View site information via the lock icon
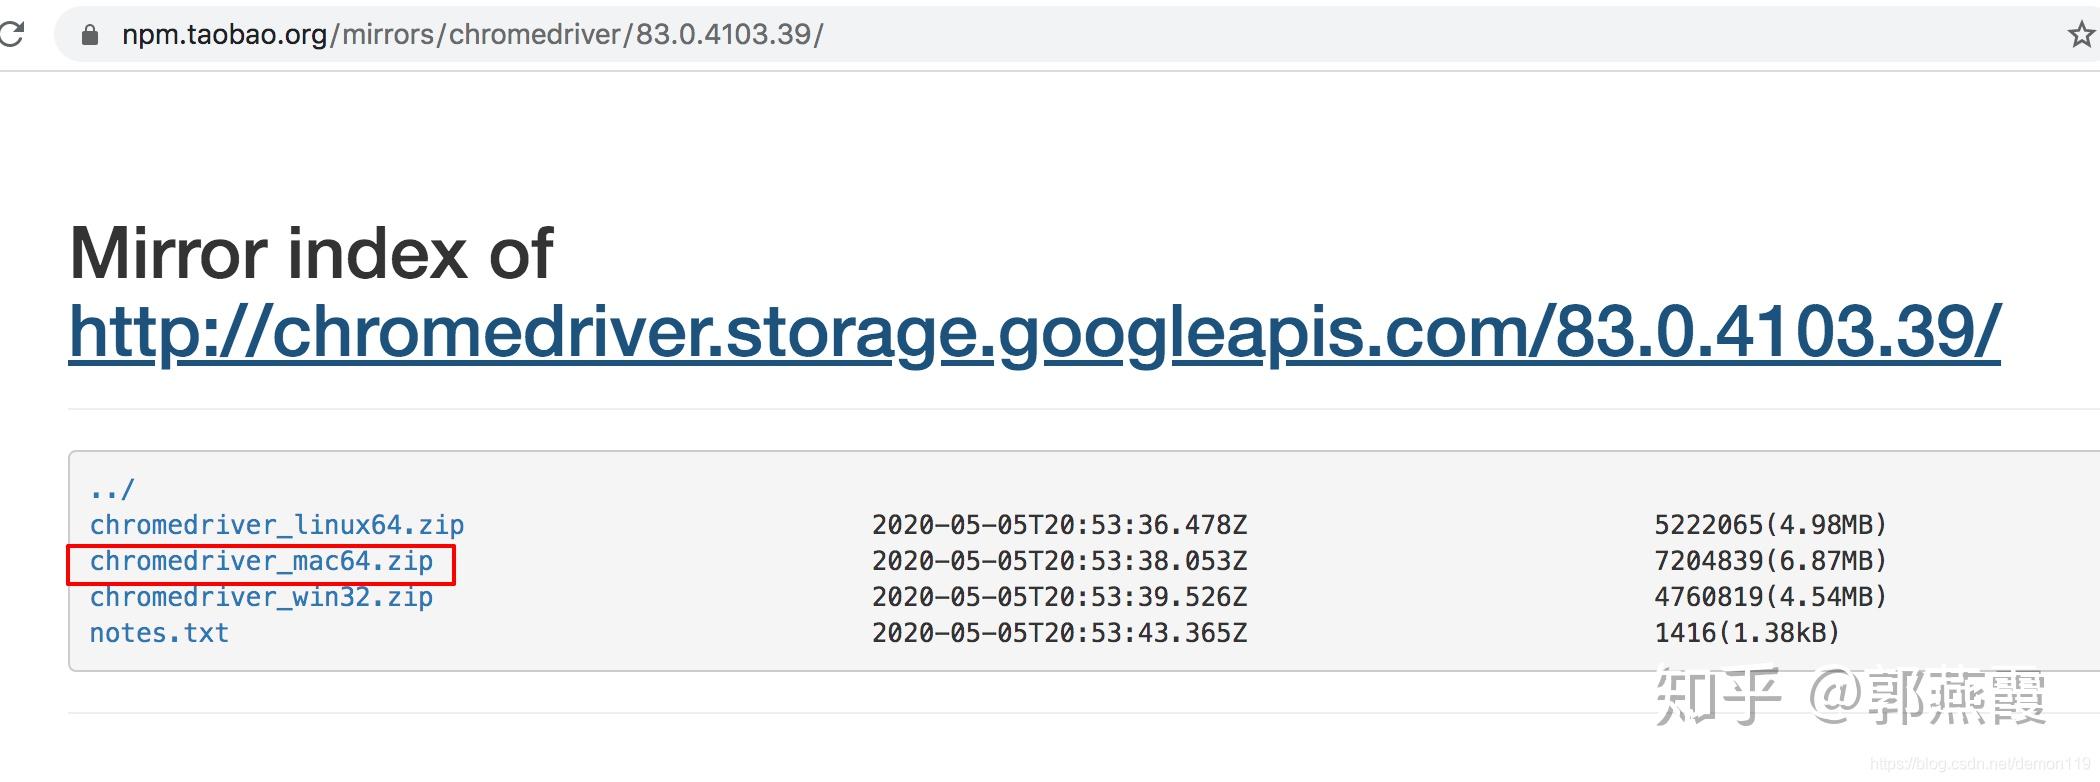The width and height of the screenshot is (2100, 782). (90, 35)
